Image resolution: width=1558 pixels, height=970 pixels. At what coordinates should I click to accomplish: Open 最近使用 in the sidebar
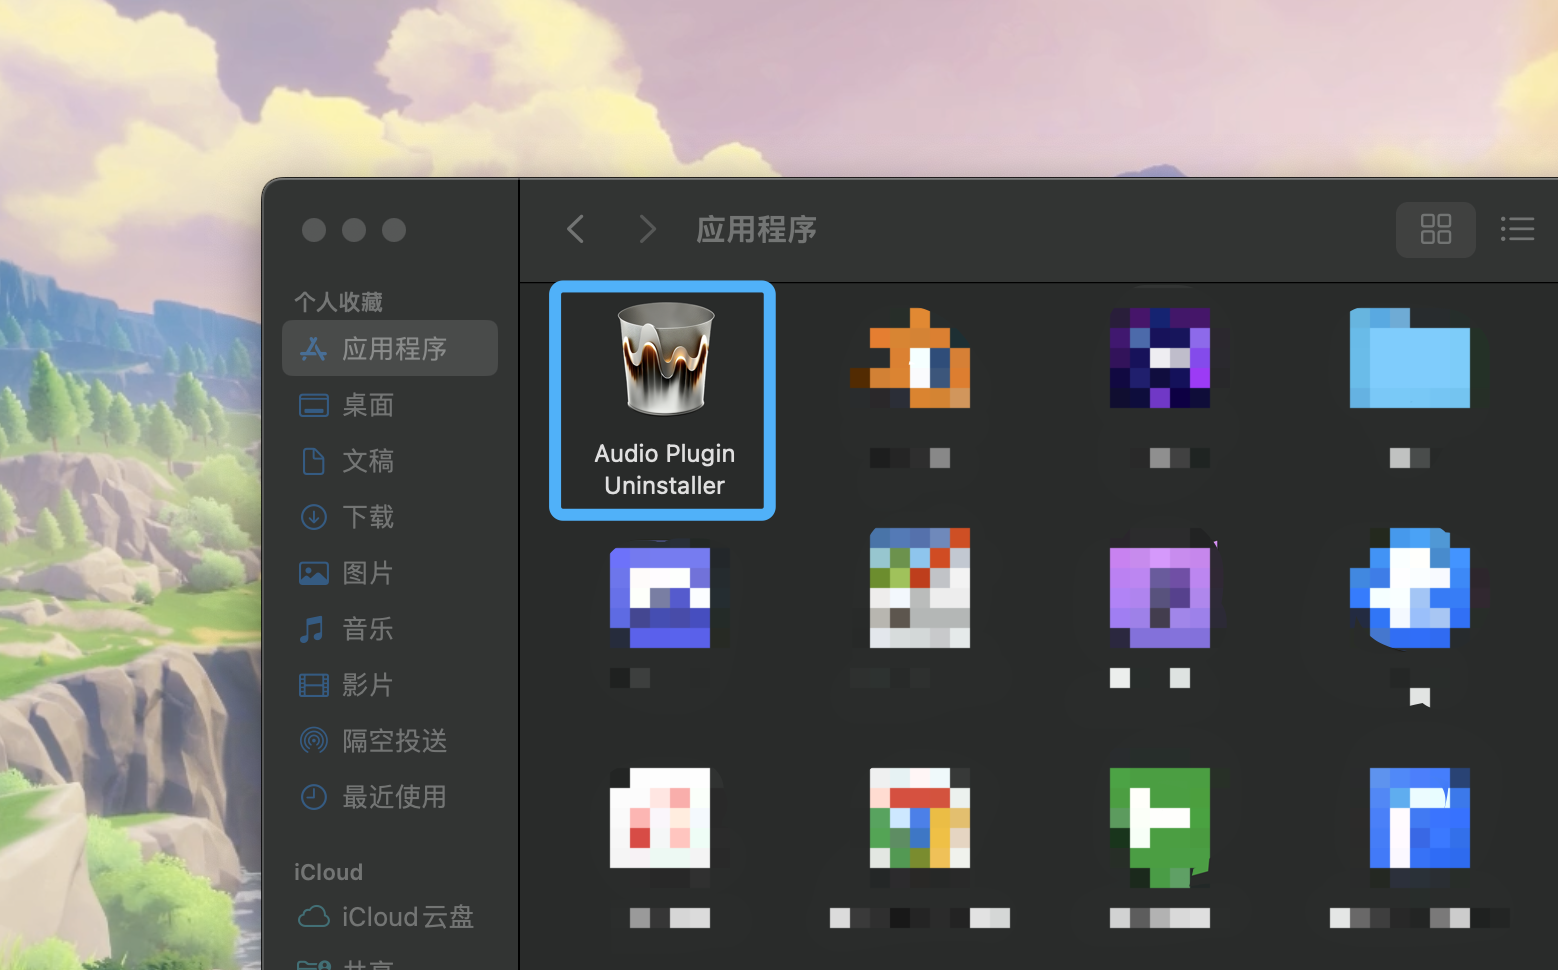click(x=390, y=797)
